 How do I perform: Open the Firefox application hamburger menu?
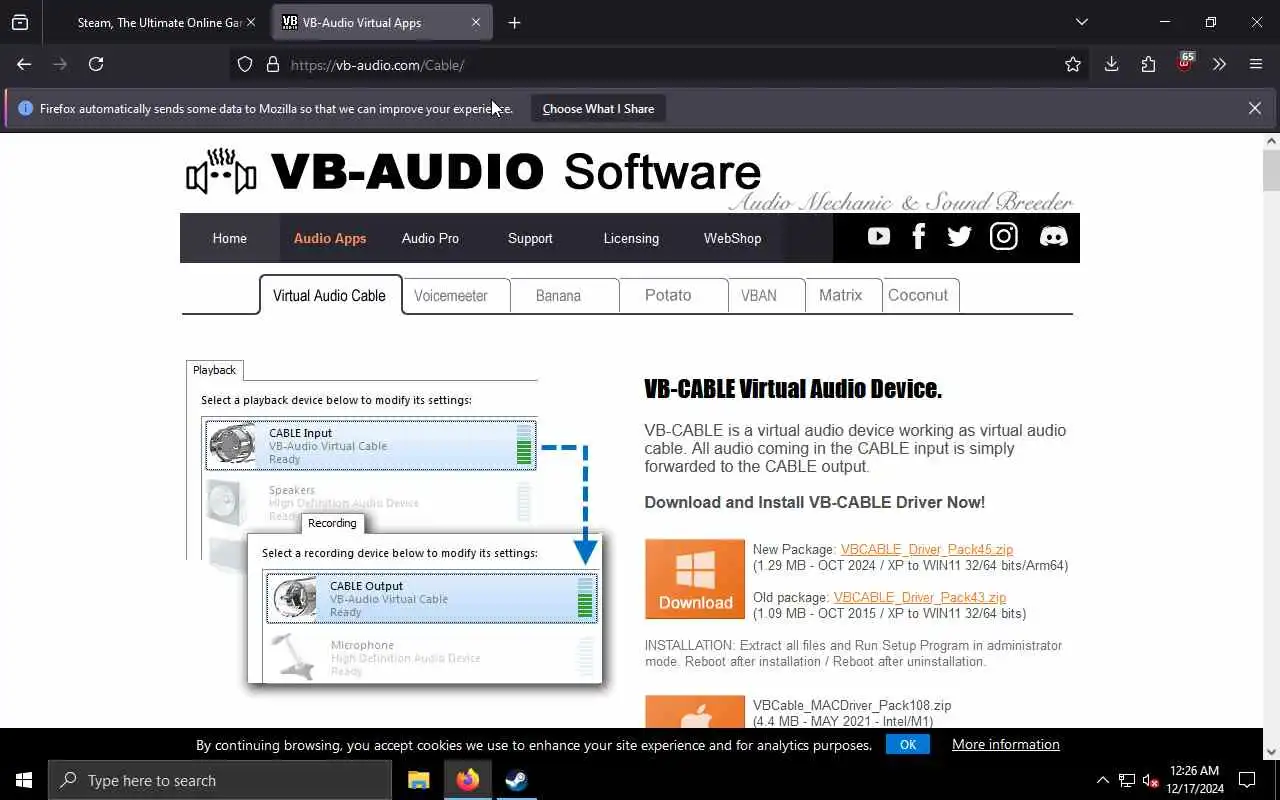(x=1256, y=64)
